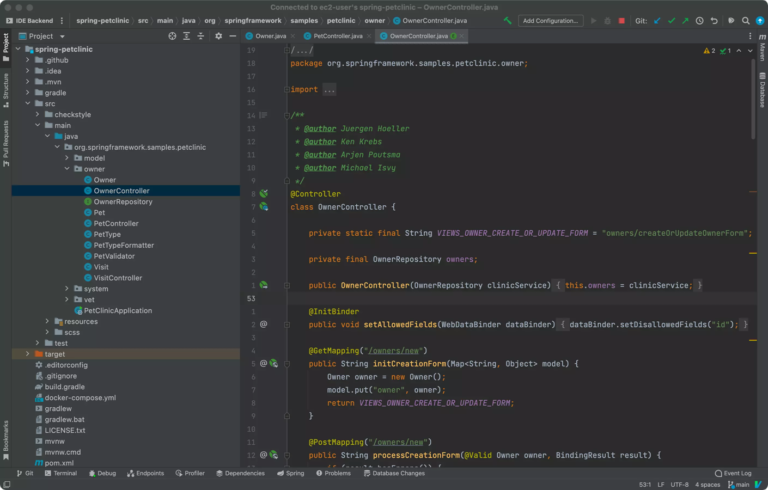
Task: Open Database Changes tool window
Action: (394, 473)
